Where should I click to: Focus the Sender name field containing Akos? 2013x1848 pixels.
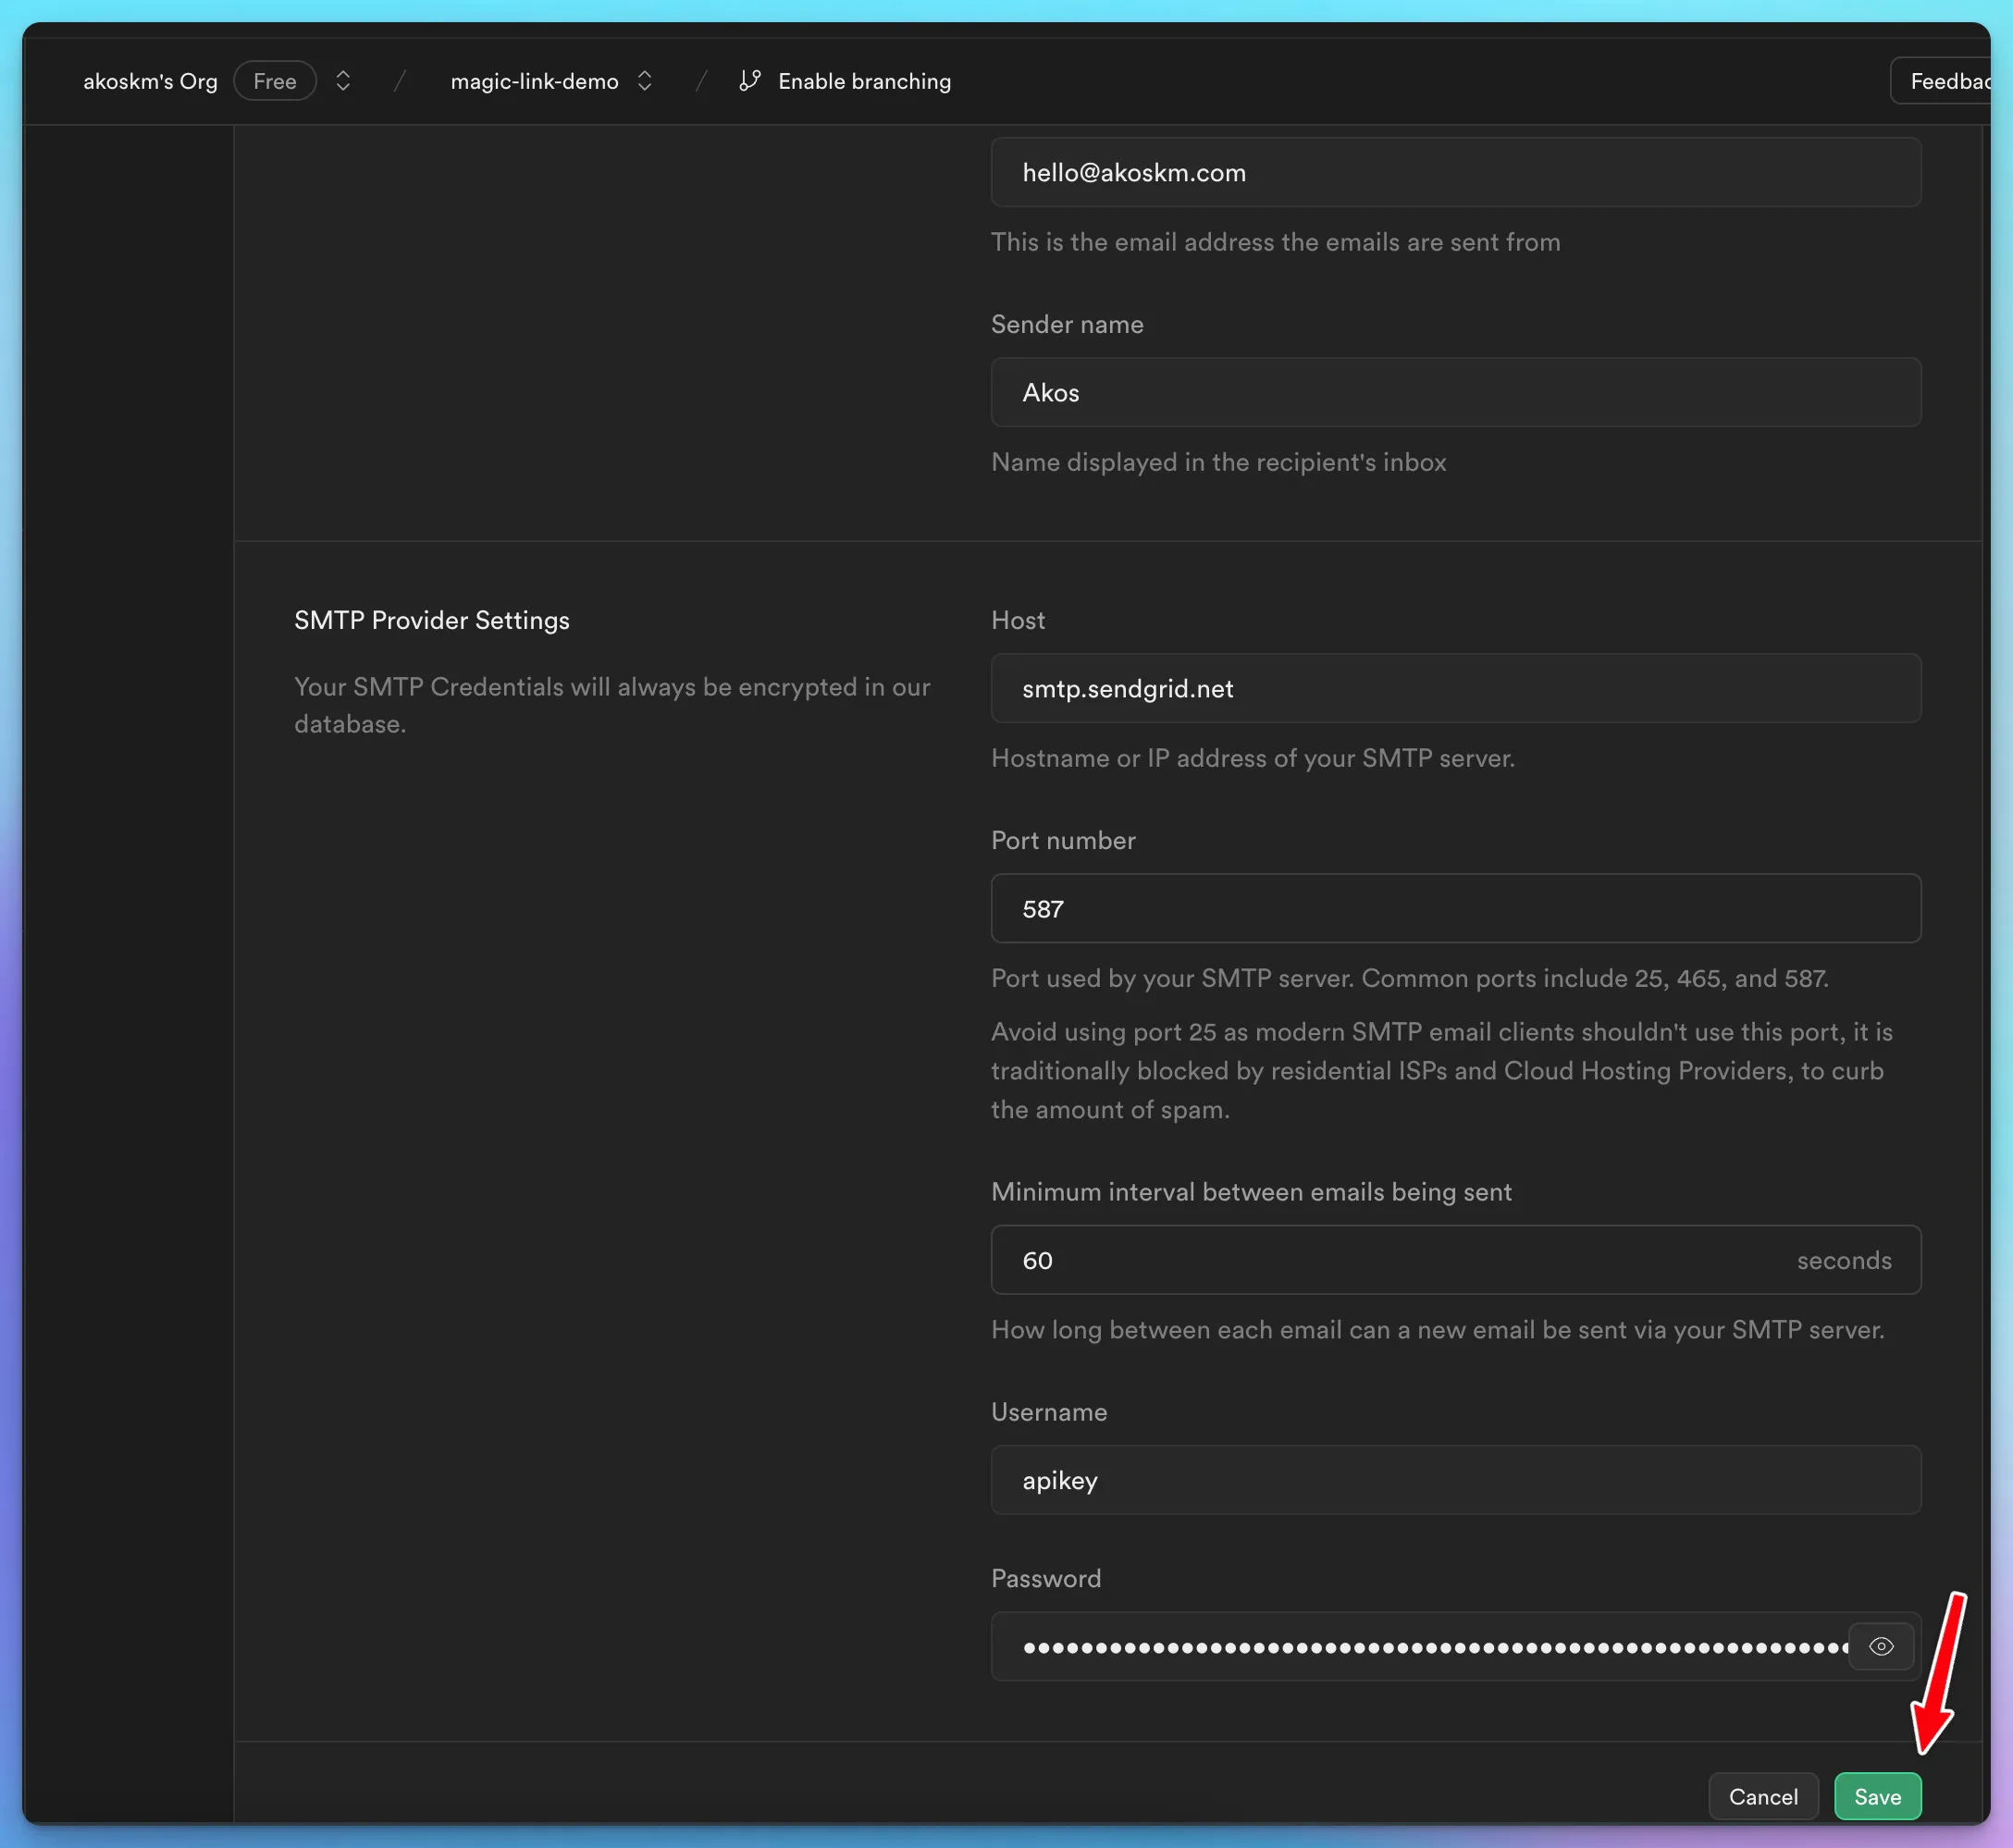pyautogui.click(x=1456, y=392)
